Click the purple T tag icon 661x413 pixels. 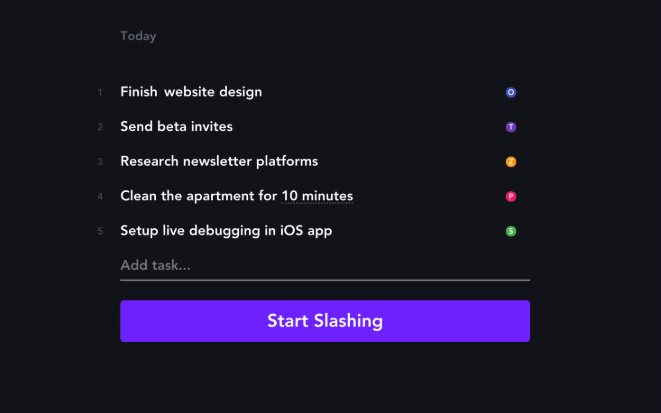(x=511, y=127)
